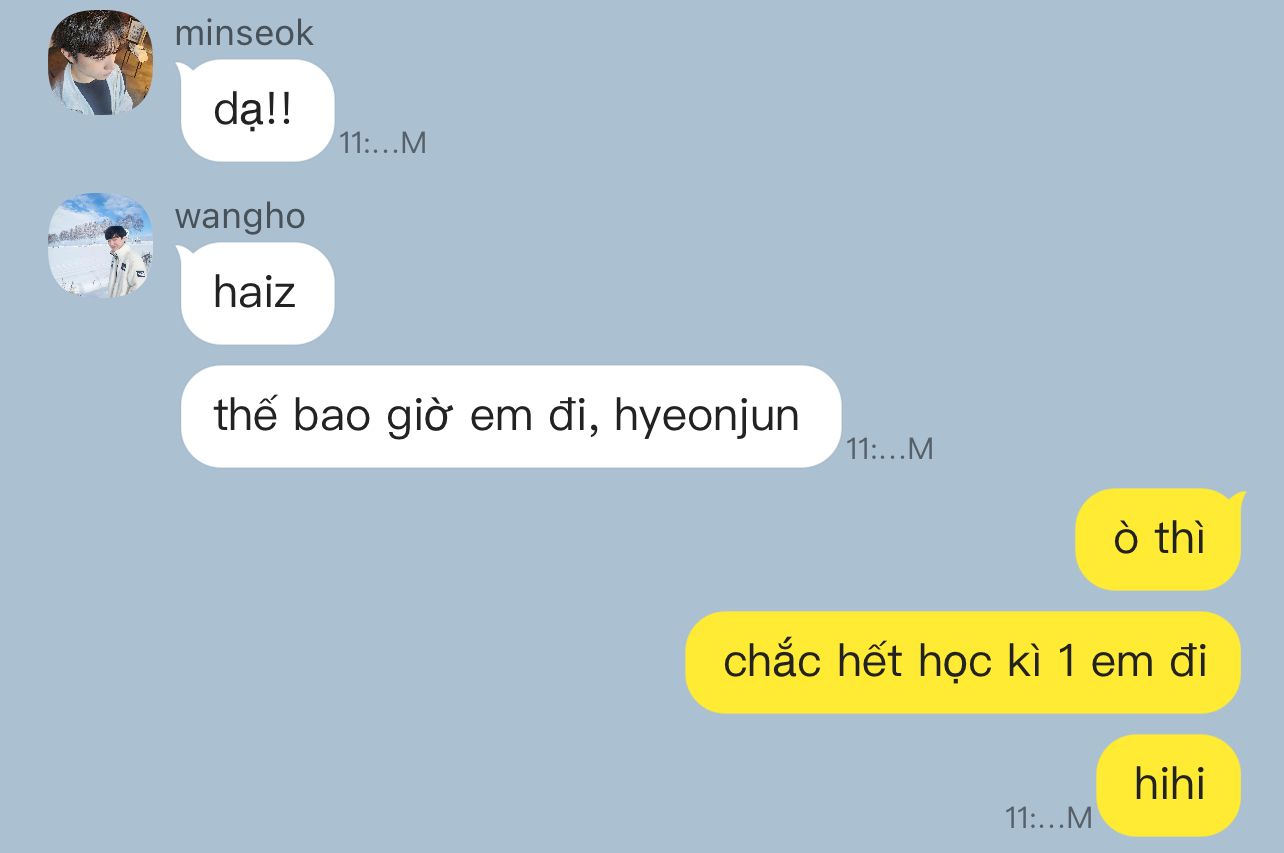Tap the sender name wangho

coord(240,216)
